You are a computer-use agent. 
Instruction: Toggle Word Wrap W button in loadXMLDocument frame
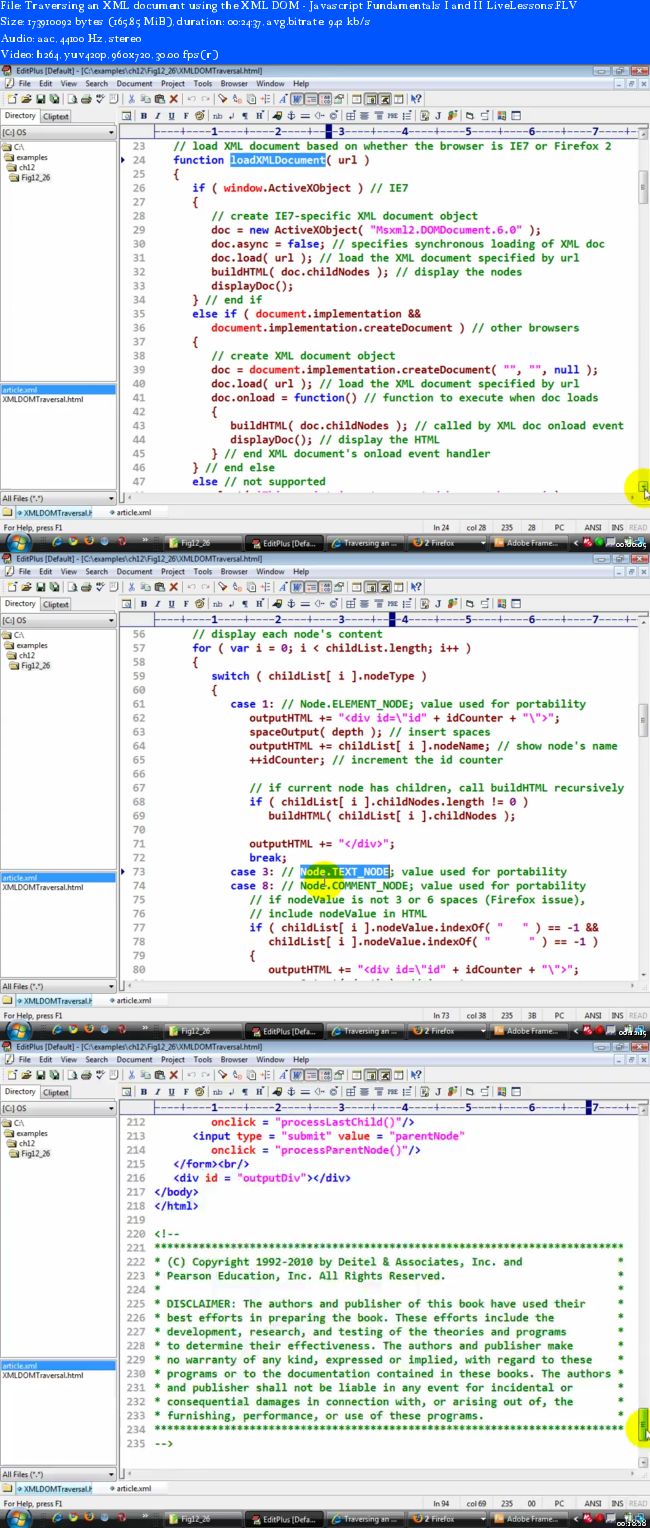[x=296, y=99]
